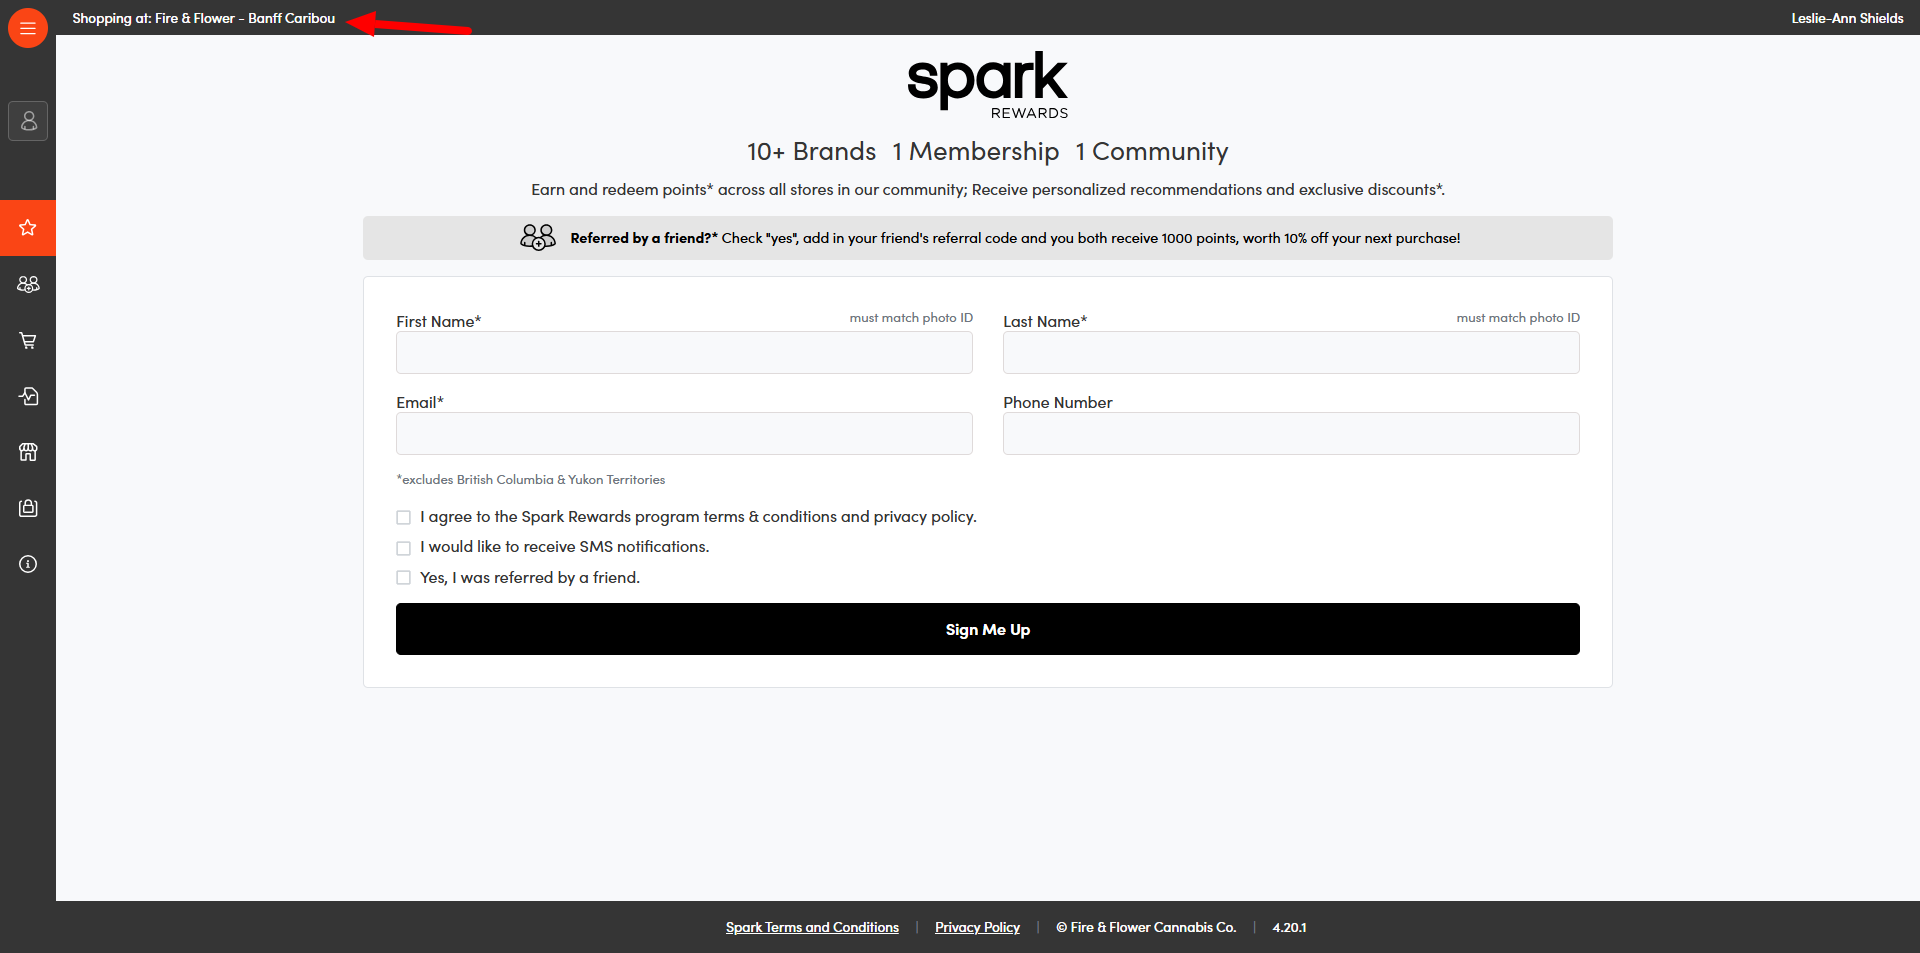This screenshot has height=953, width=1920.
Task: Open the storefront sidebar icon
Action: click(28, 452)
